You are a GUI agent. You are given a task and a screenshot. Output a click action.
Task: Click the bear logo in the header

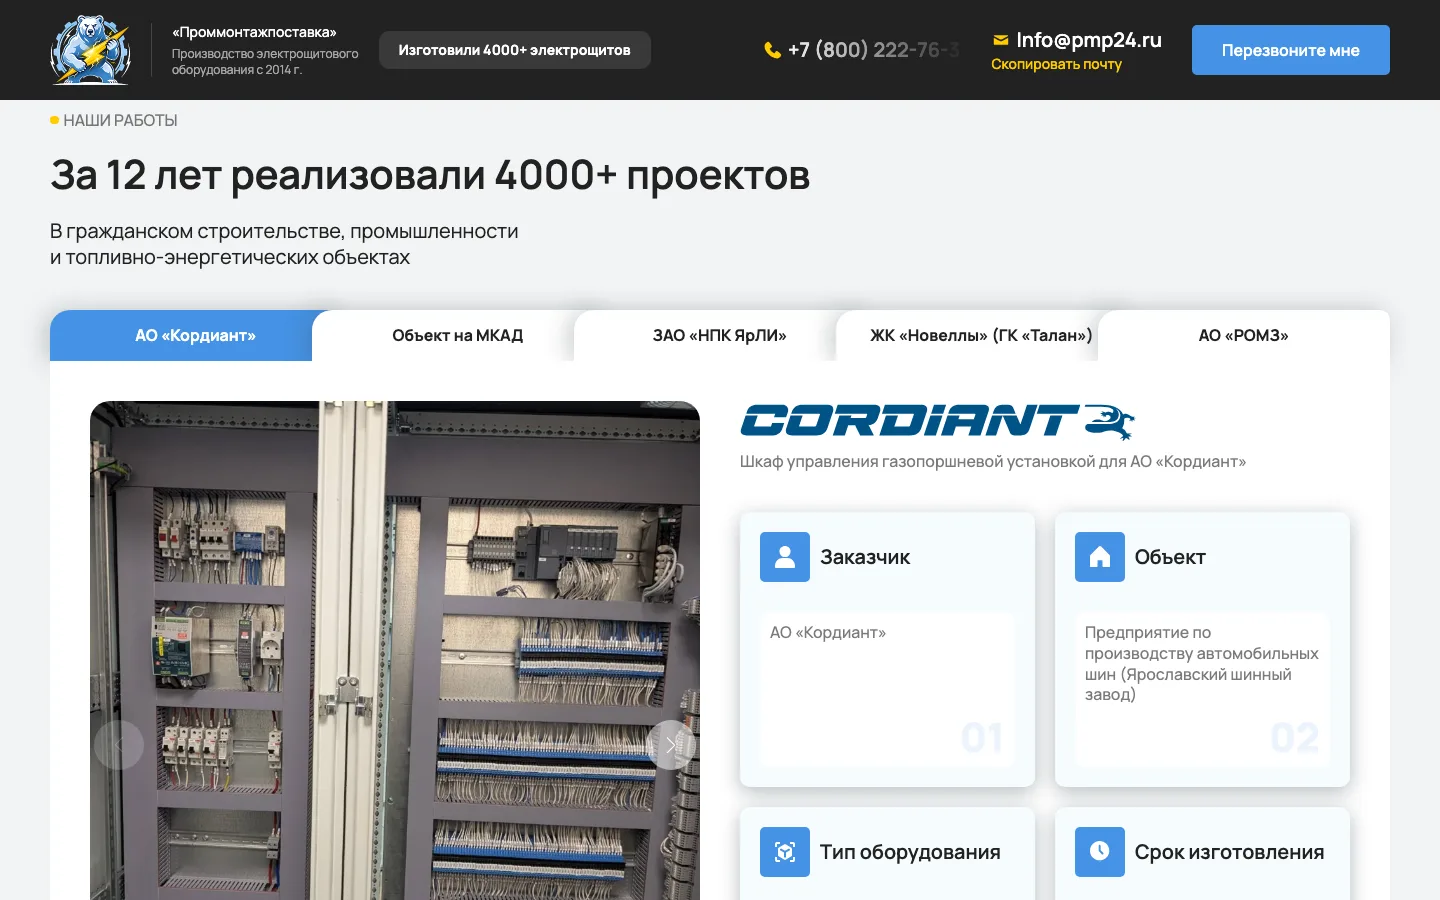tap(91, 50)
